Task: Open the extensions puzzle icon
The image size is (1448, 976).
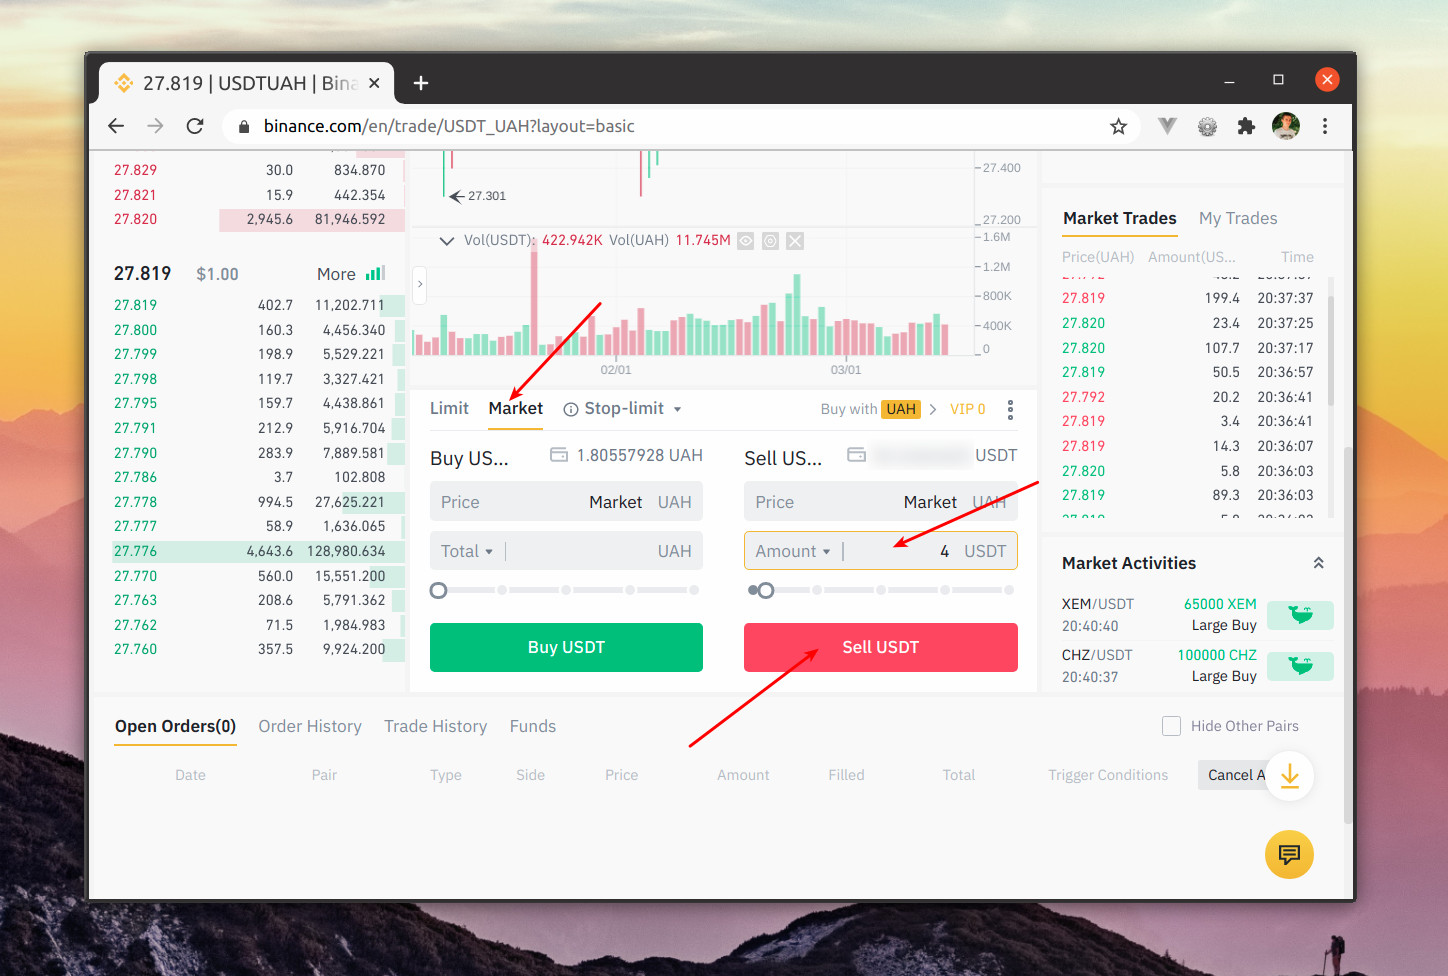Action: (x=1246, y=126)
